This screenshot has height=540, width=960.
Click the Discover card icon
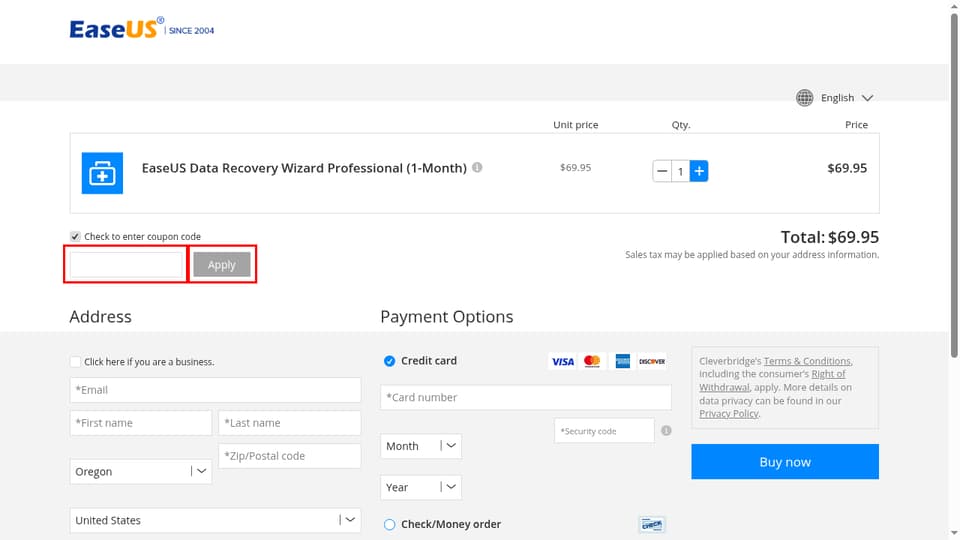click(652, 361)
